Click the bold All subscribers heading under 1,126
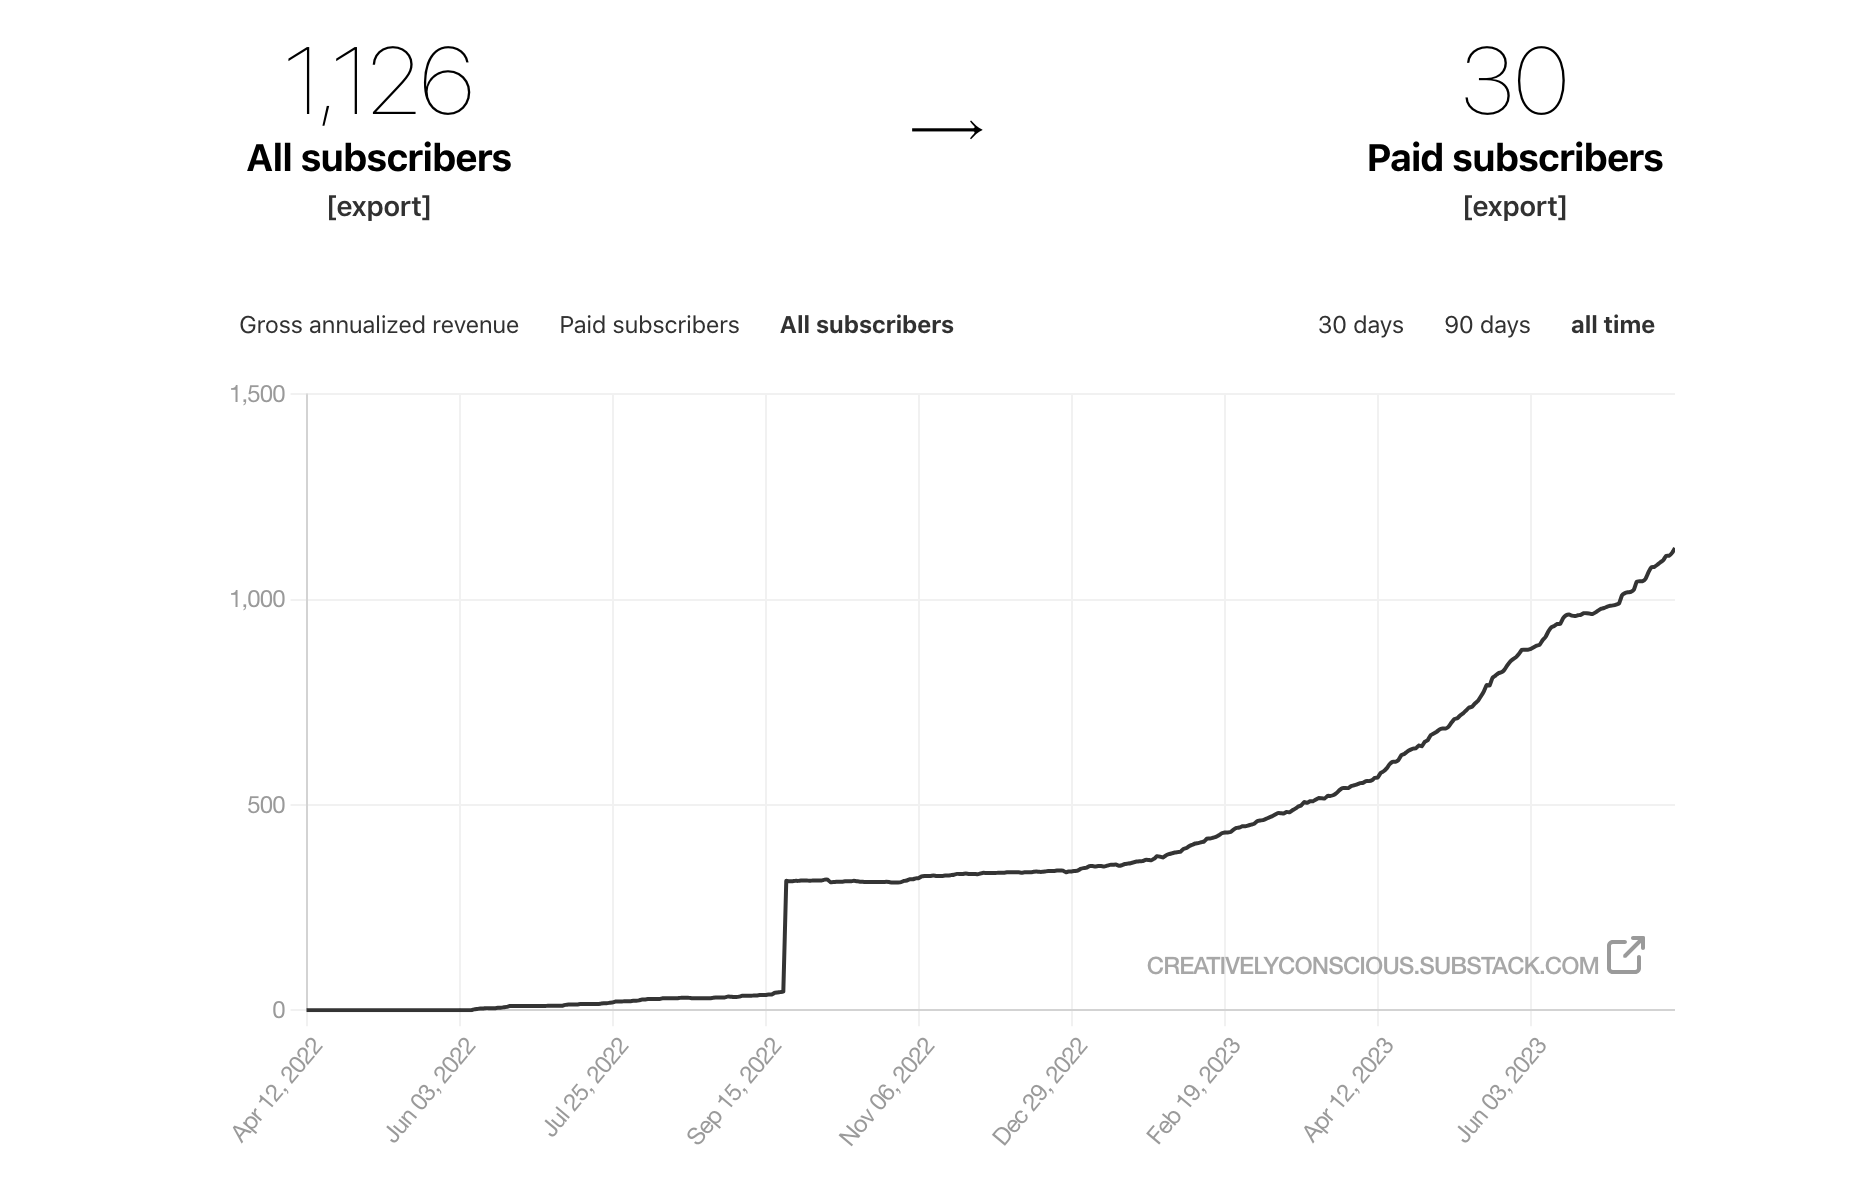This screenshot has width=1872, height=1186. click(379, 158)
